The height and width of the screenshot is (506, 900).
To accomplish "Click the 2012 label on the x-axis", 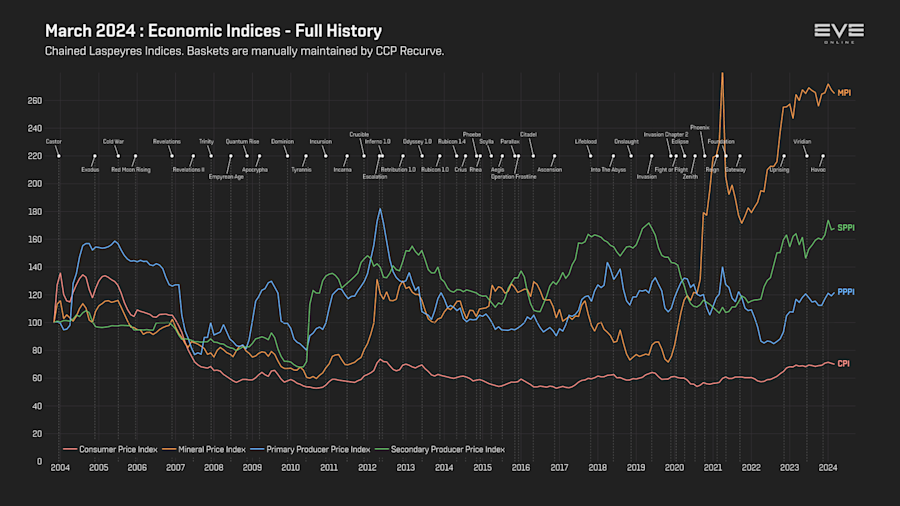I will pos(367,468).
